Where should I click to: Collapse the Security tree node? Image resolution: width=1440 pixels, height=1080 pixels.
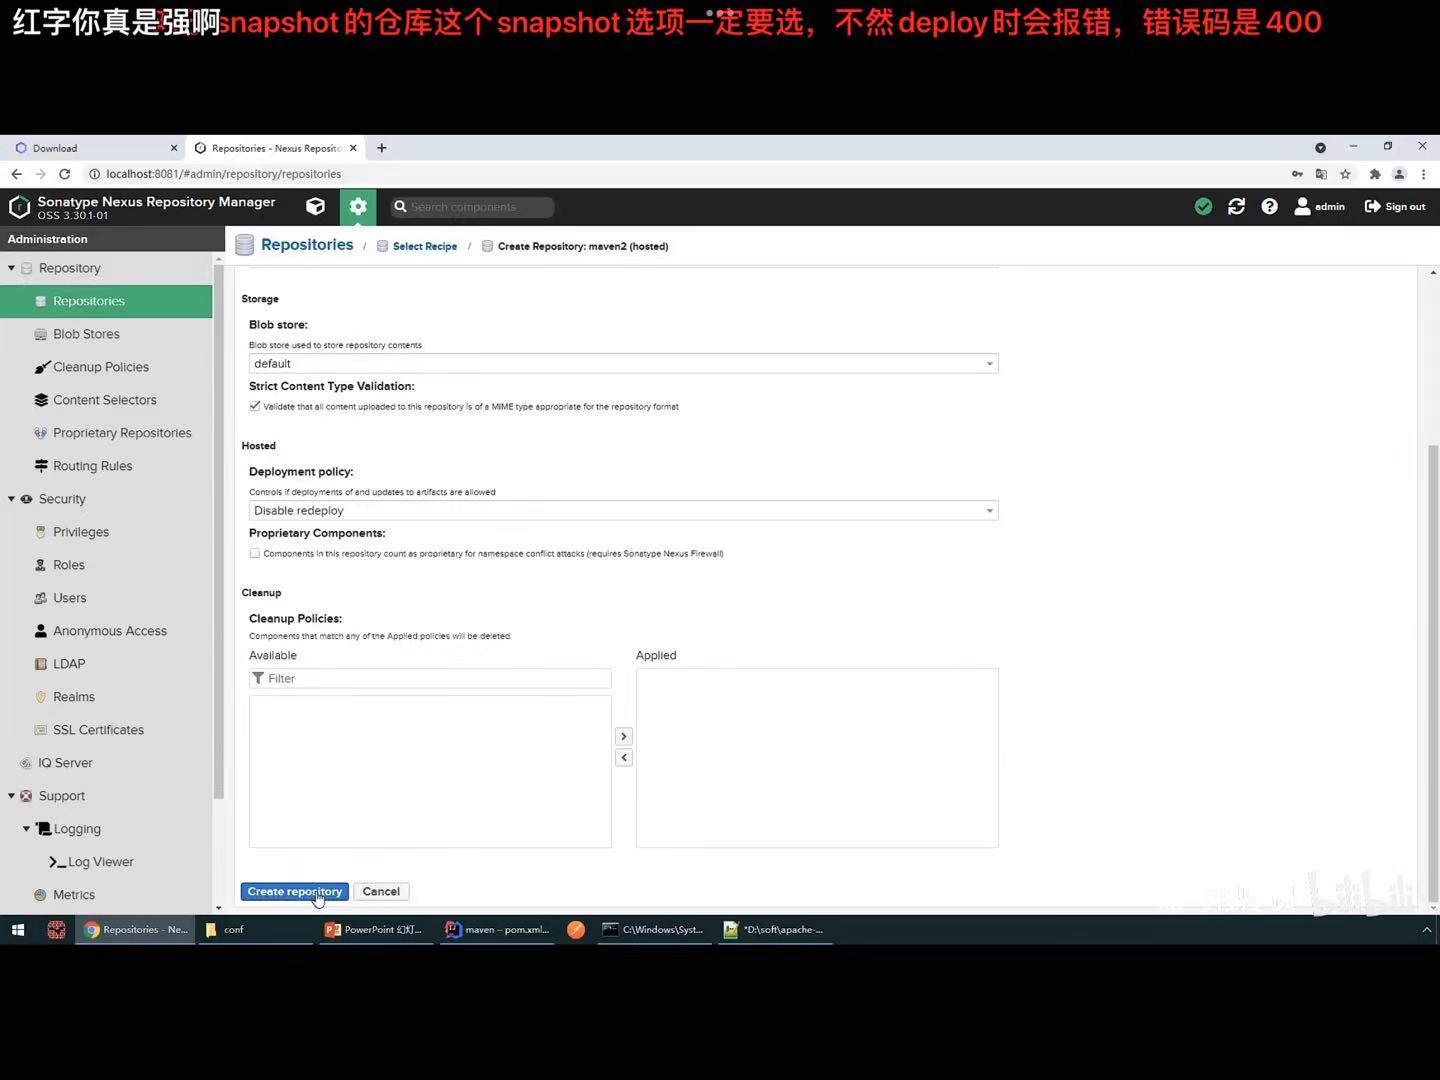[x=12, y=499]
